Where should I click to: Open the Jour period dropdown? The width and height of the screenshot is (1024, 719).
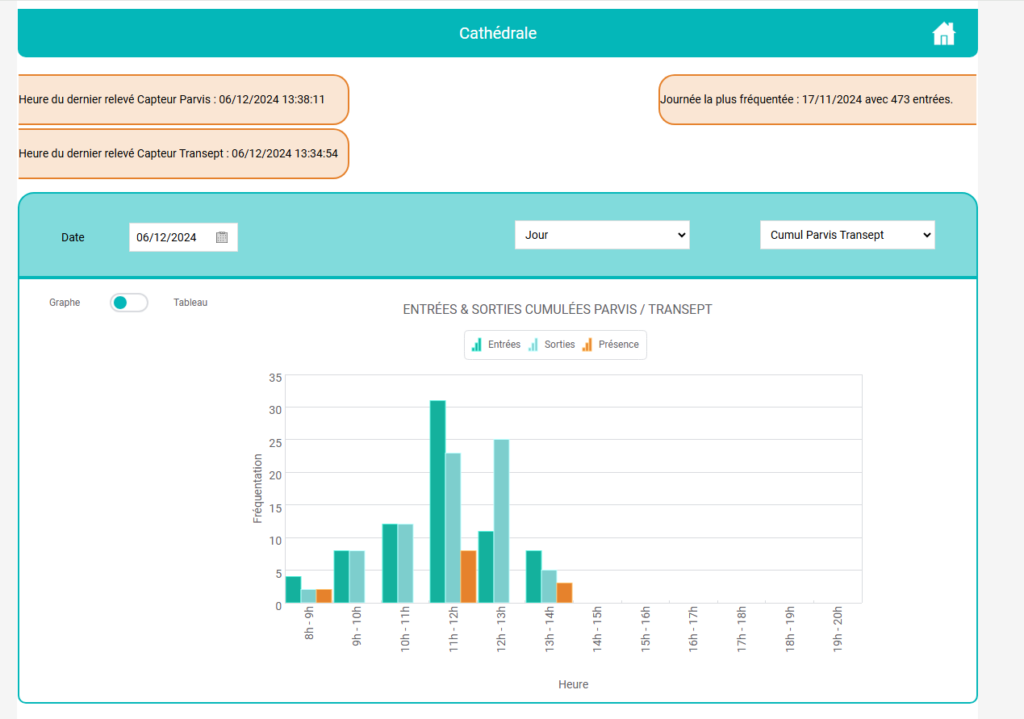[602, 235]
